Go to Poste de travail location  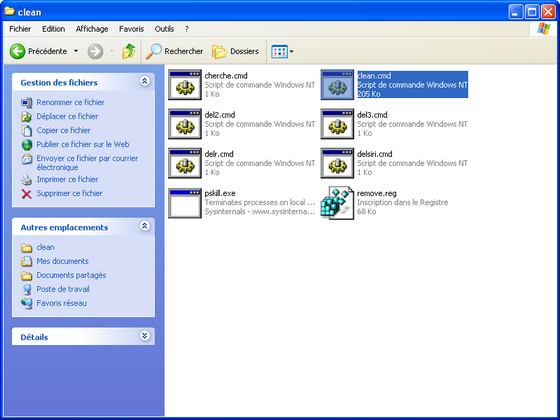coord(63,289)
